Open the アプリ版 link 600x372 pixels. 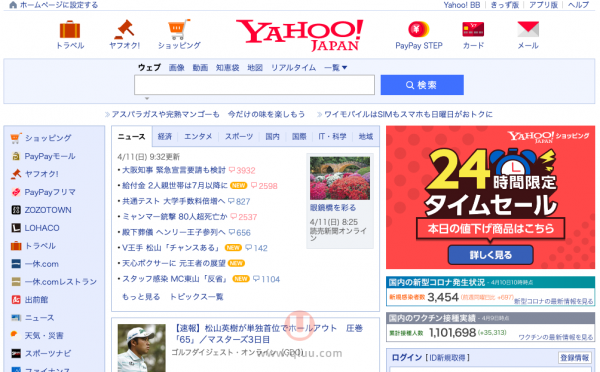tap(543, 5)
